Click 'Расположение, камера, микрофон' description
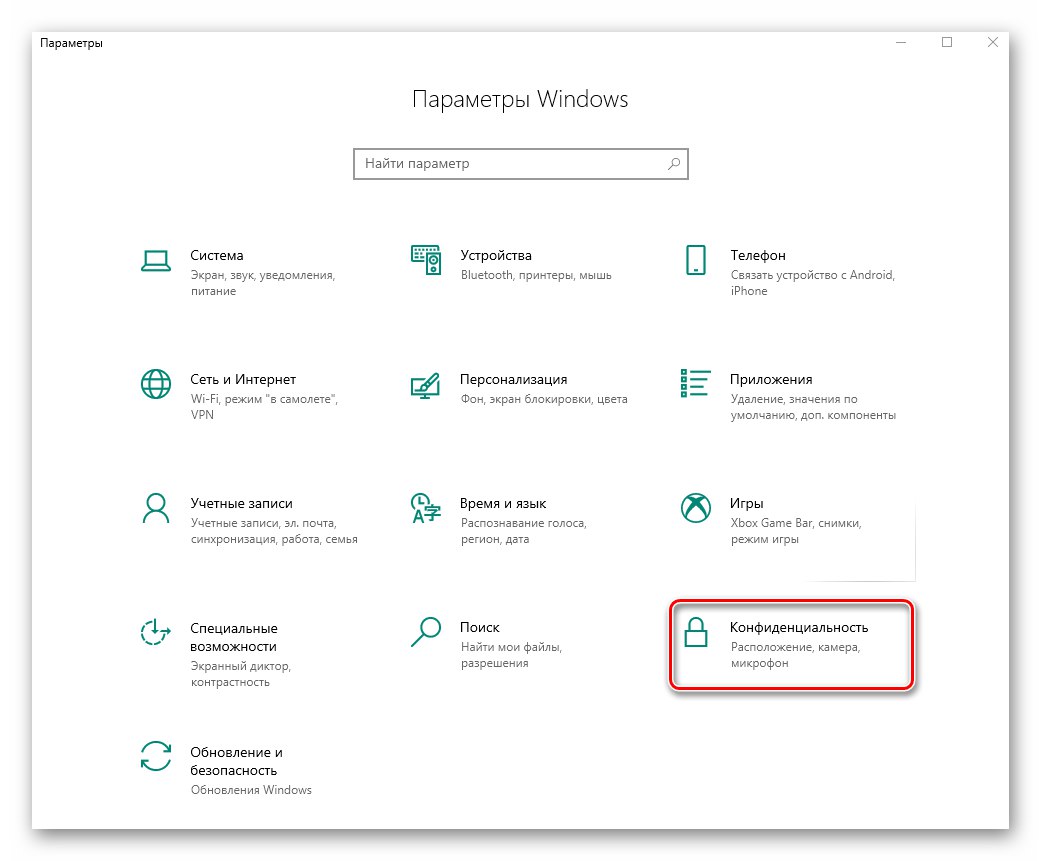The width and height of the screenshot is (1041, 861). [x=795, y=655]
